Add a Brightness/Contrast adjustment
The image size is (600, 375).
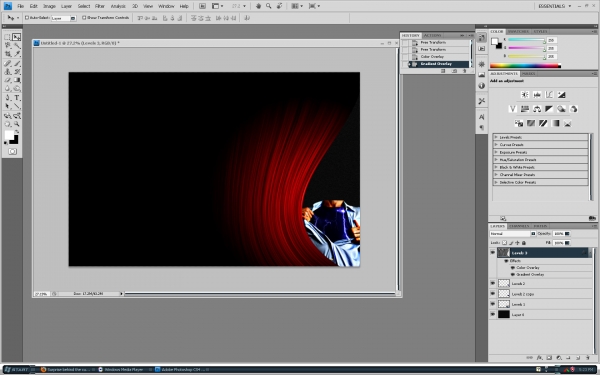[525, 95]
